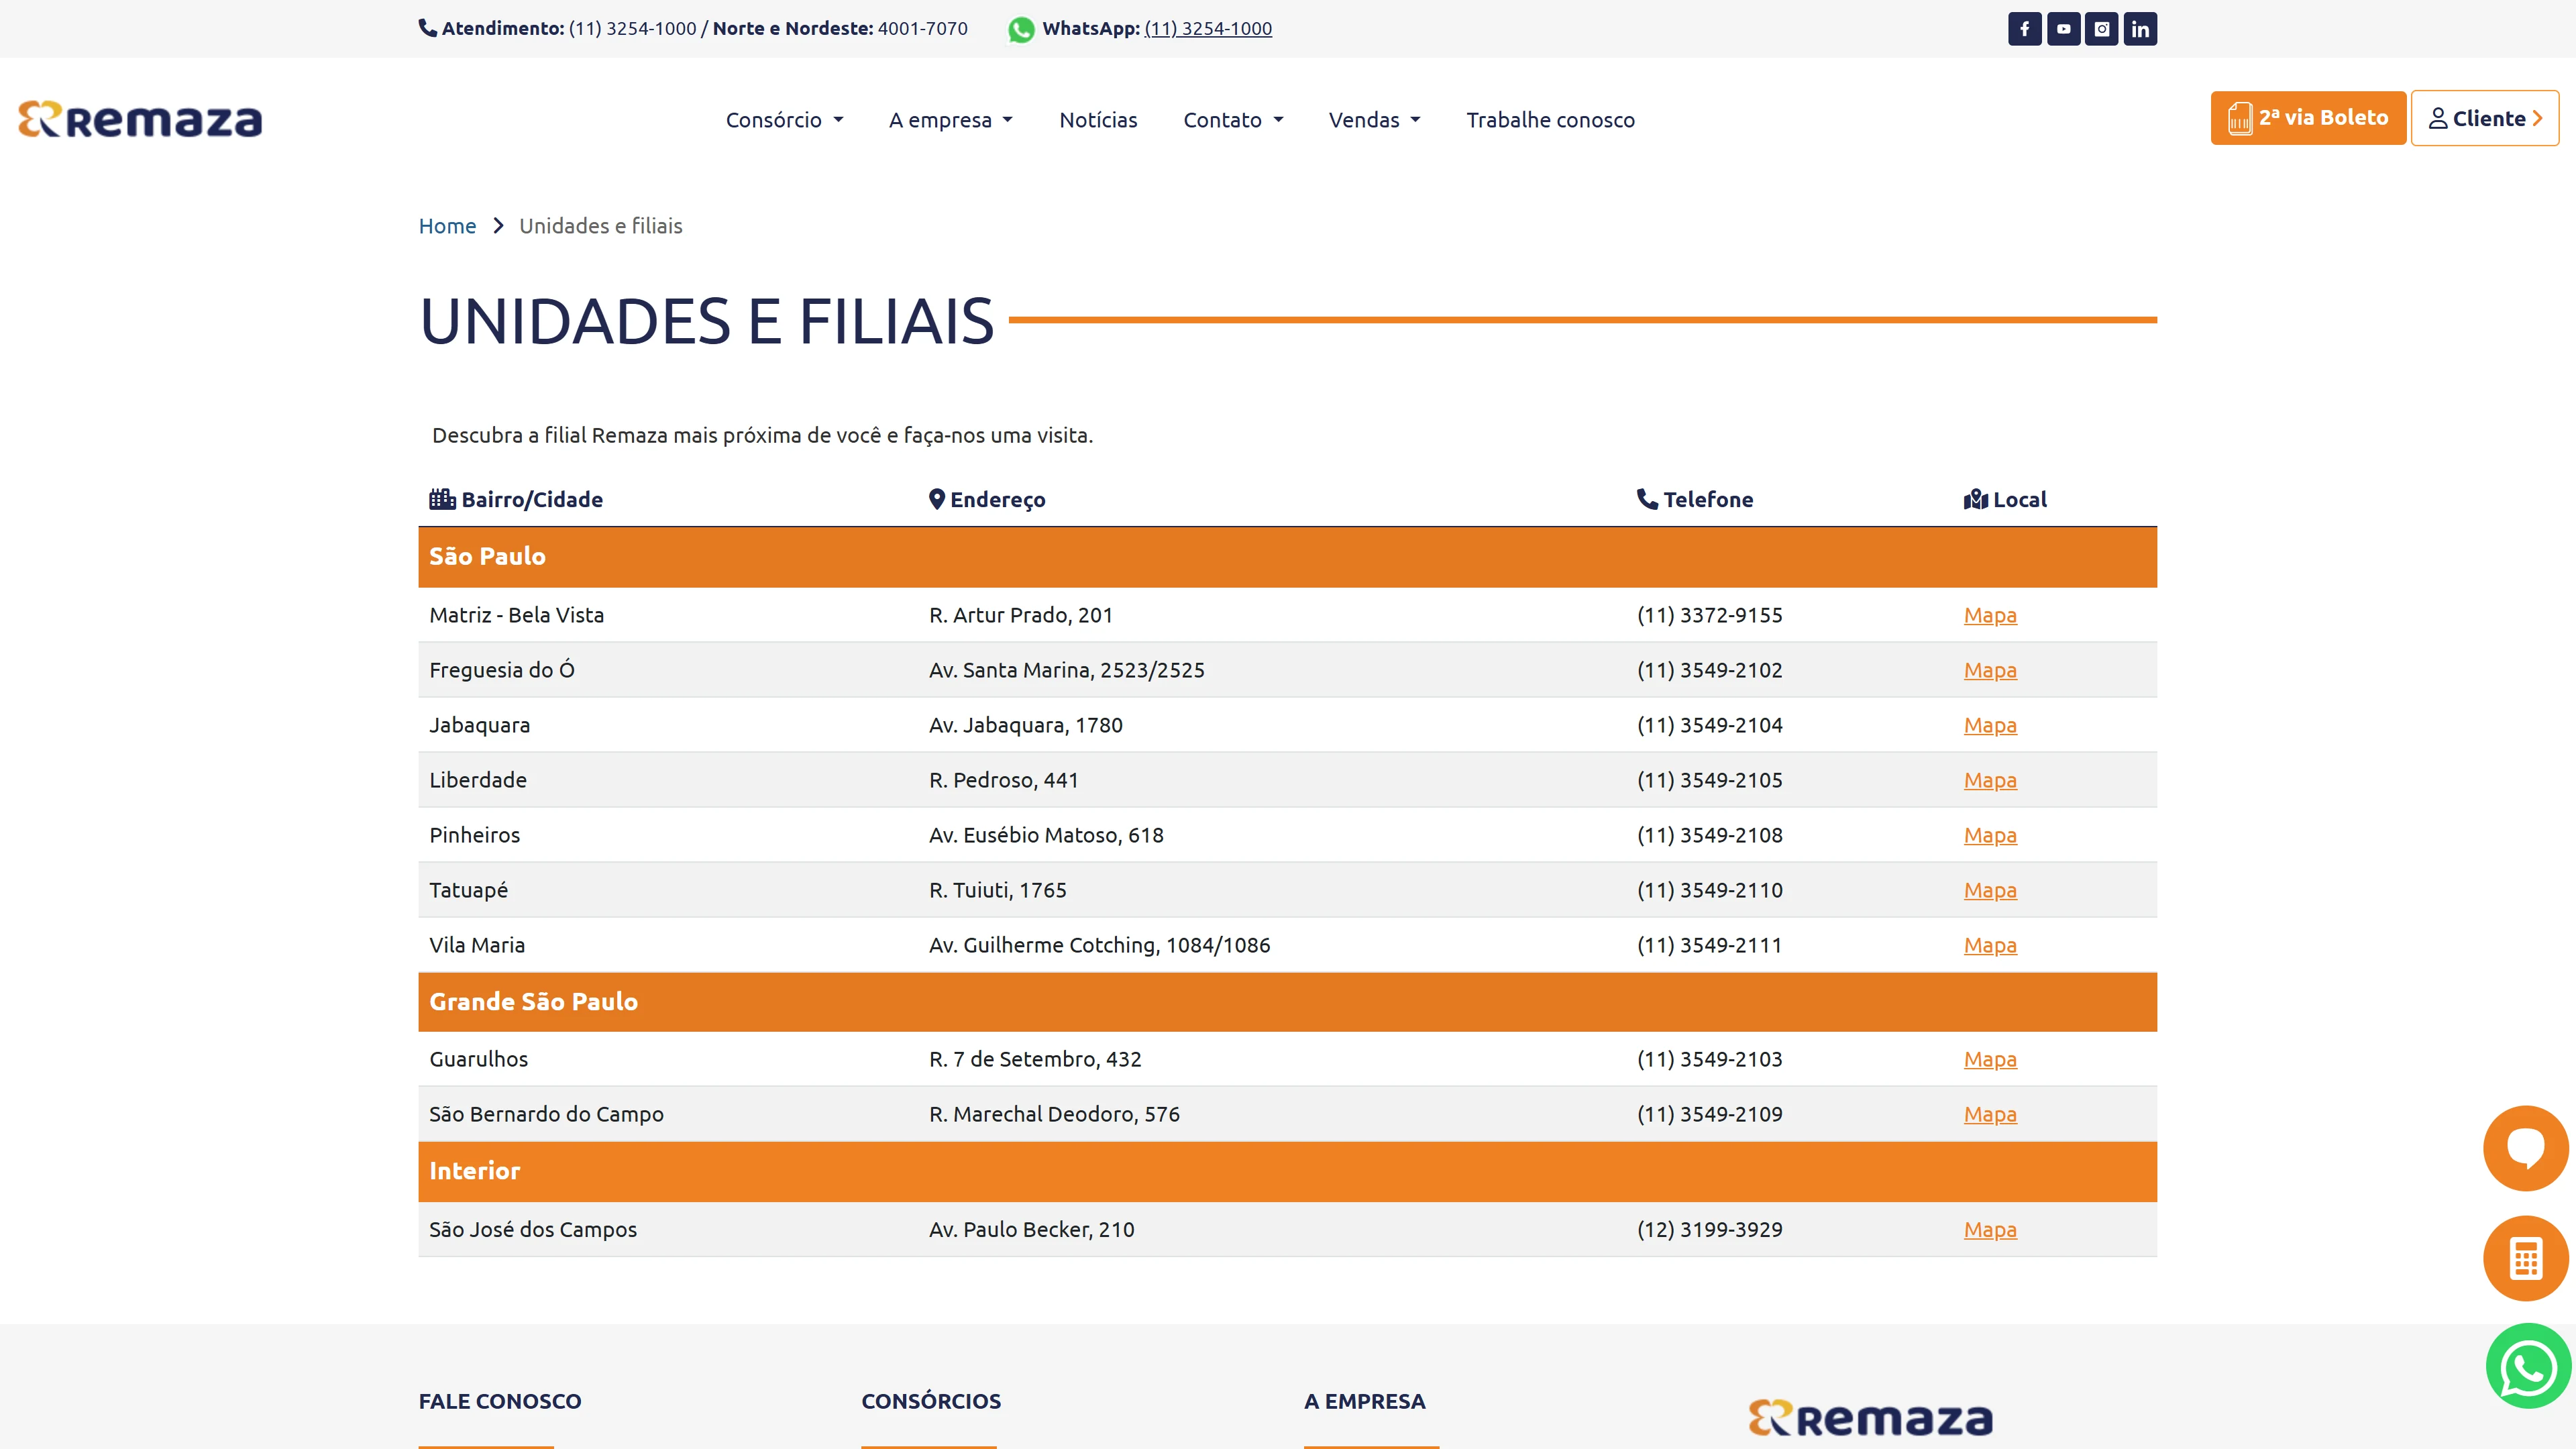Open the Trabalhe conosco menu item
The image size is (2576, 1449).
pyautogui.click(x=1550, y=120)
